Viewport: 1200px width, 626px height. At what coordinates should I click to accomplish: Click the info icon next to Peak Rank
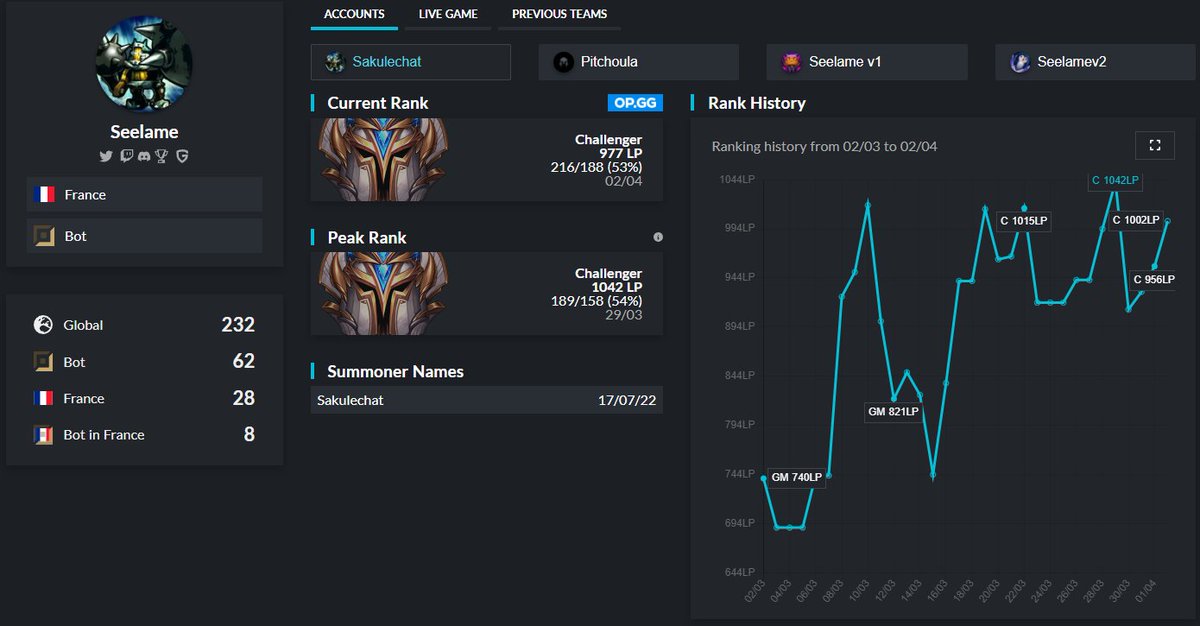click(657, 237)
